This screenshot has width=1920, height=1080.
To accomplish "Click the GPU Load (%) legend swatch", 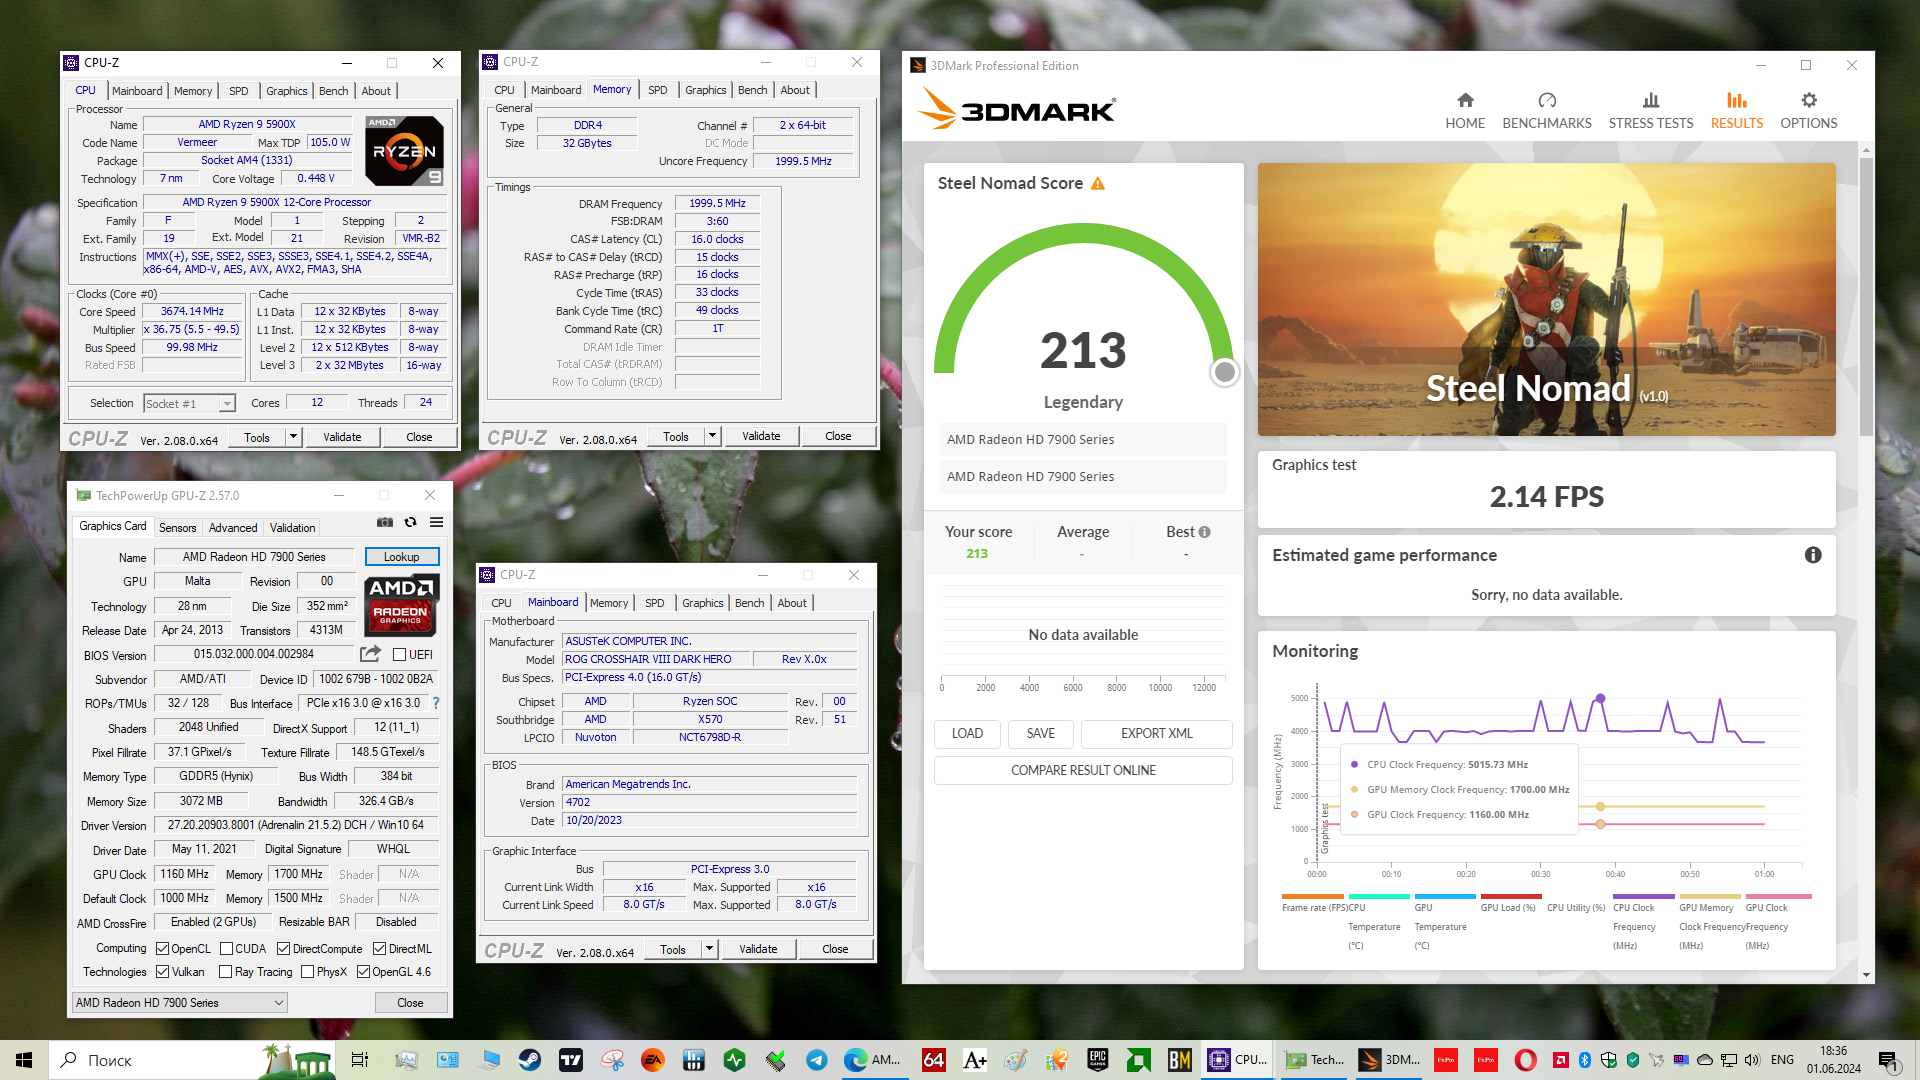I will (x=1511, y=896).
